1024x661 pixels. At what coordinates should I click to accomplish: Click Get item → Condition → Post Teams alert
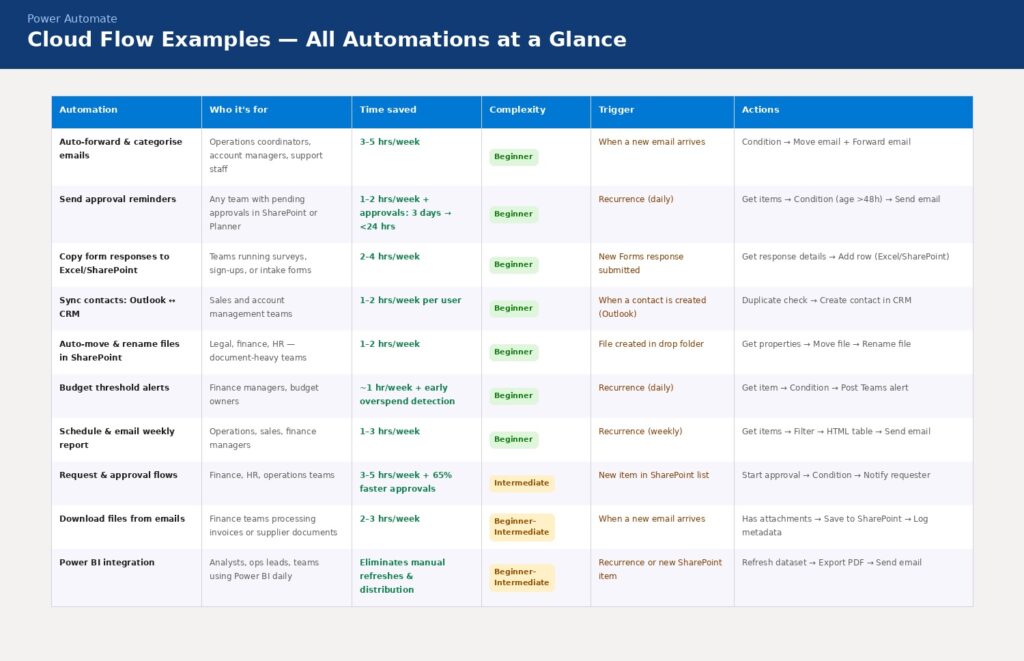click(x=825, y=387)
